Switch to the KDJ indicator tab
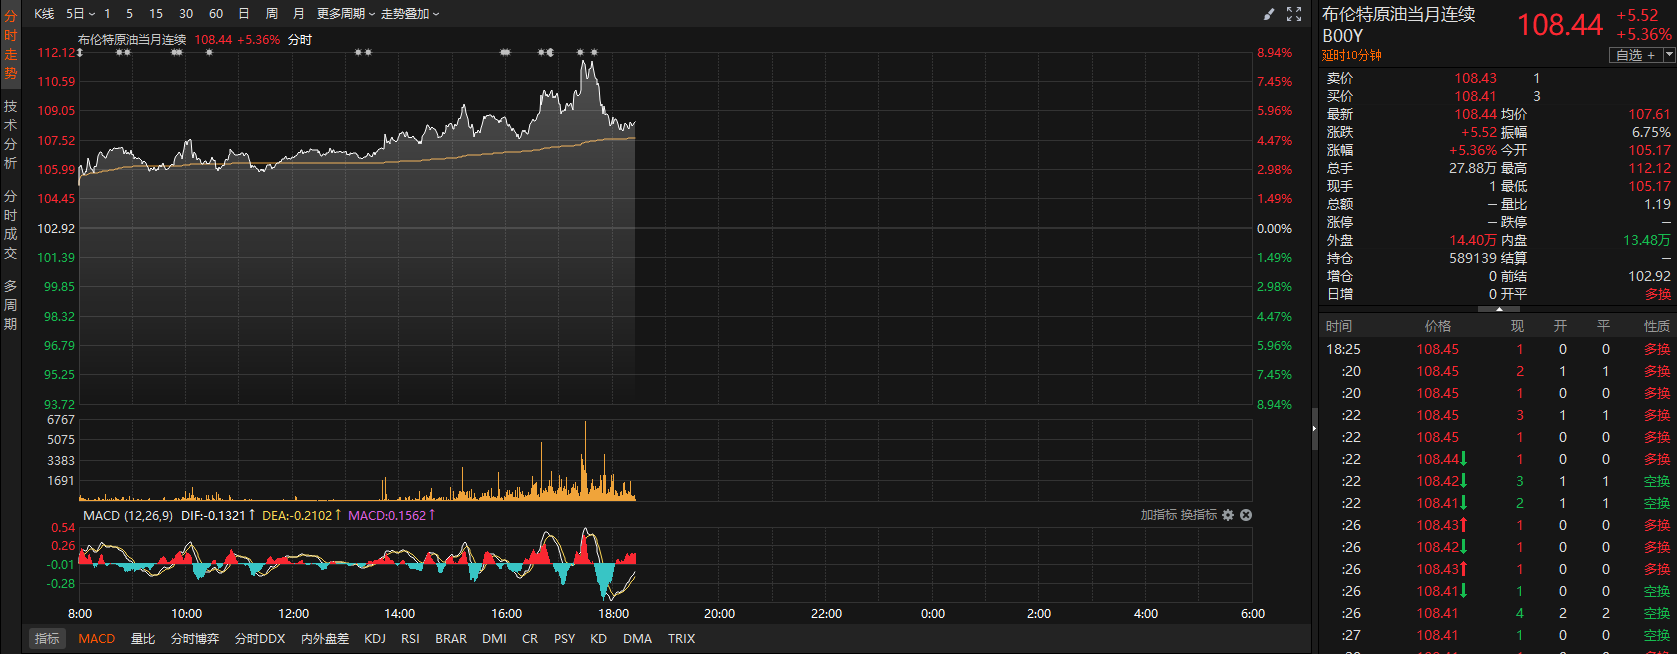The height and width of the screenshot is (654, 1677). tap(375, 638)
